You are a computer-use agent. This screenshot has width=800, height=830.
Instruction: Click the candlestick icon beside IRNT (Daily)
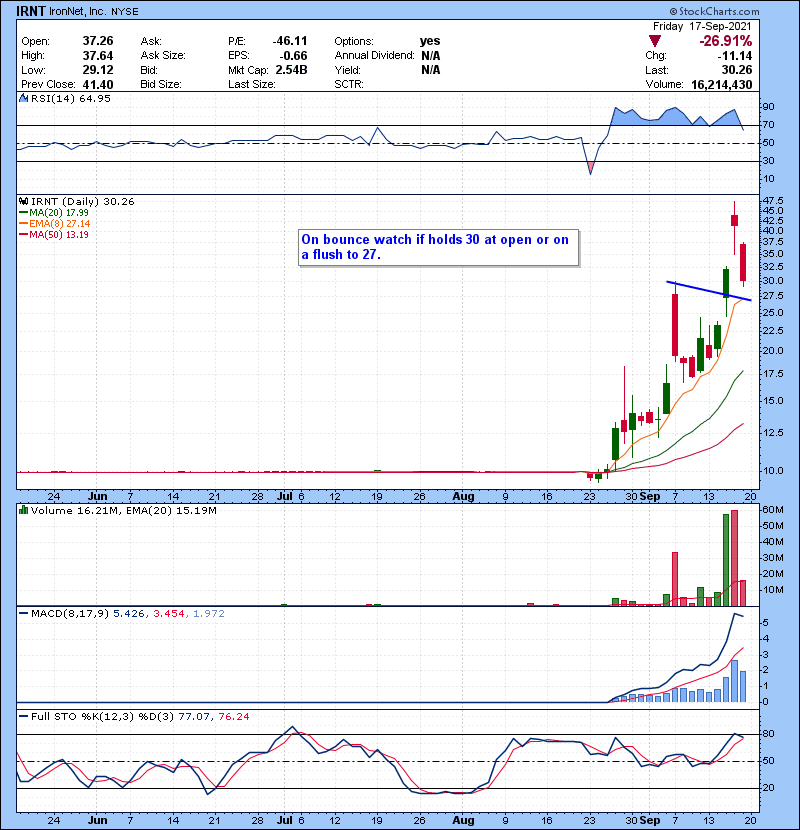23,201
